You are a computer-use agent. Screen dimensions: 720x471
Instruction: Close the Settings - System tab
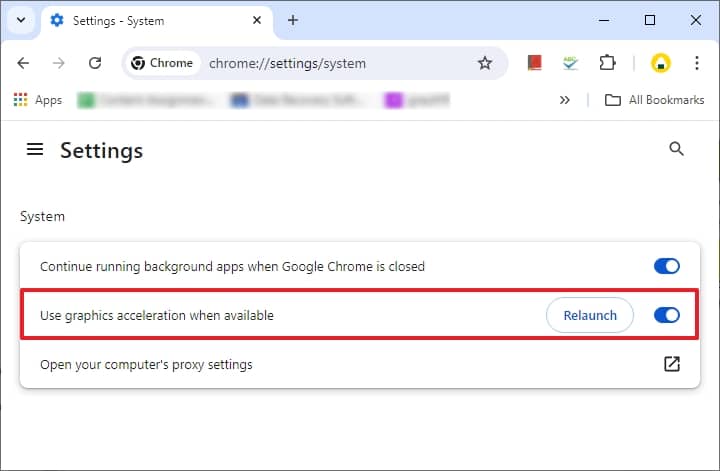(257, 20)
